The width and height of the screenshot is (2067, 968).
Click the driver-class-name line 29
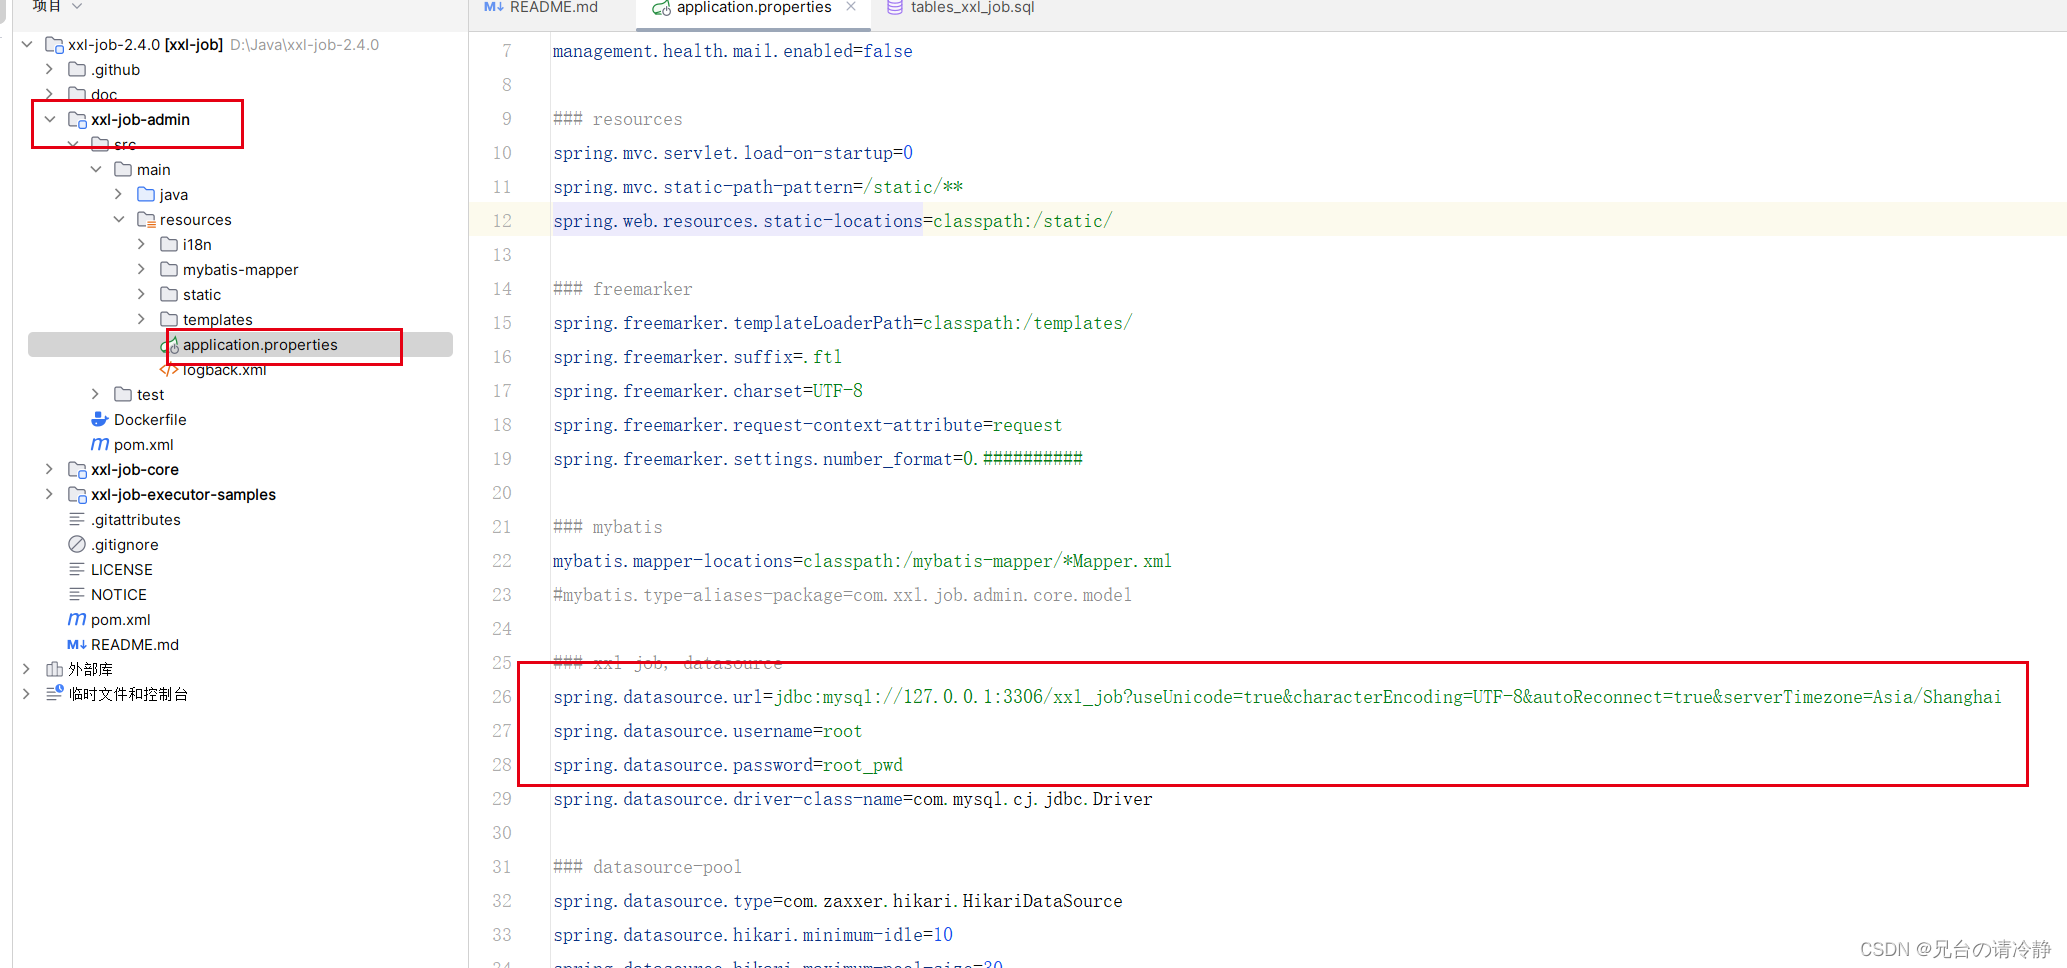[852, 799]
